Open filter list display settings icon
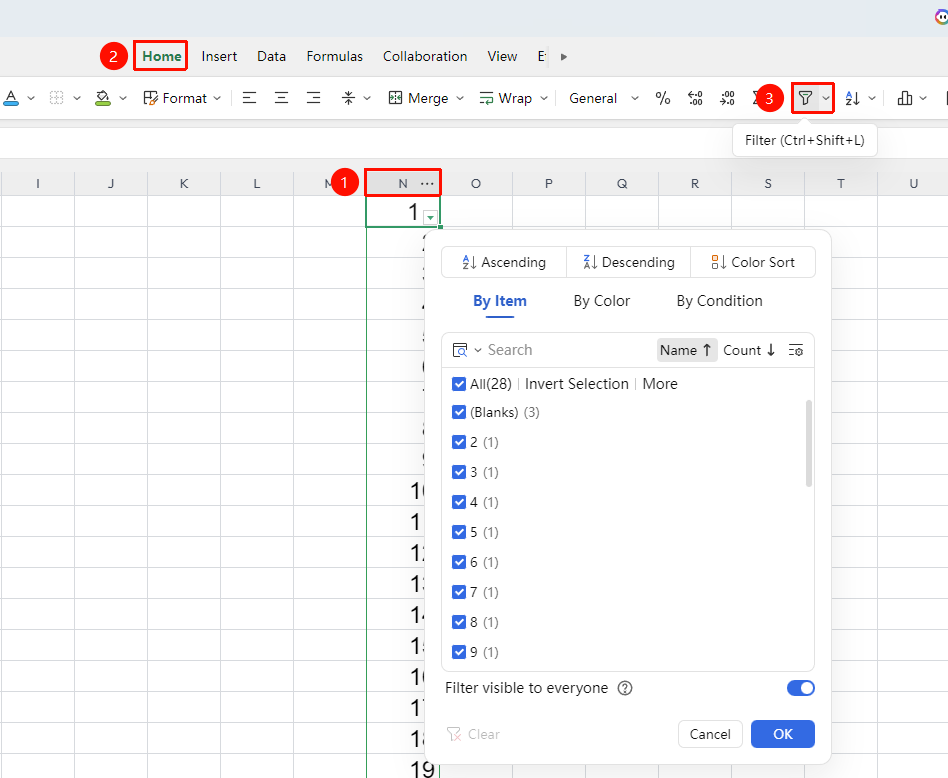Screen dimensions: 948x778 tap(796, 350)
